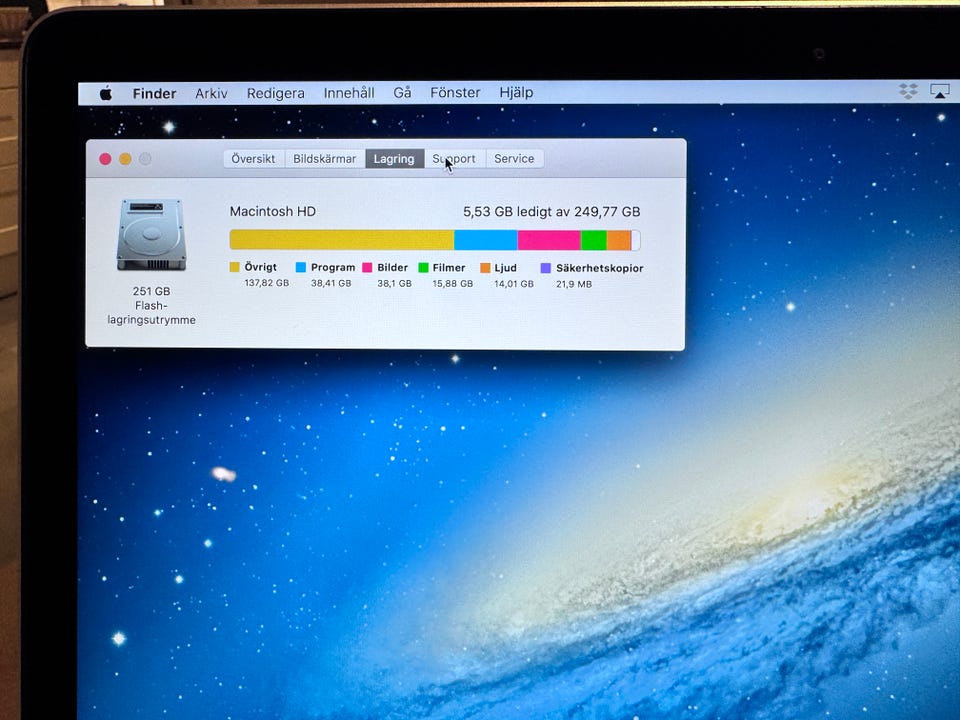Viewport: 960px width, 720px height.
Task: Click the 15,88 GB value
Action: (x=452, y=283)
